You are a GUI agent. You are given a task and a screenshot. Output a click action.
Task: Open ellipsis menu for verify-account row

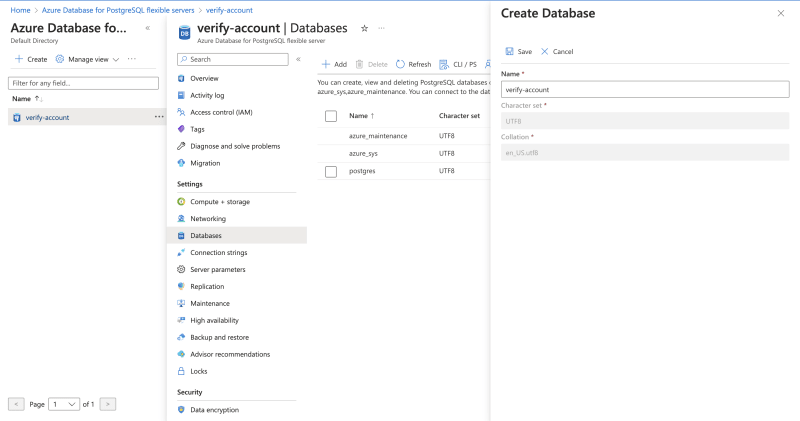click(159, 117)
